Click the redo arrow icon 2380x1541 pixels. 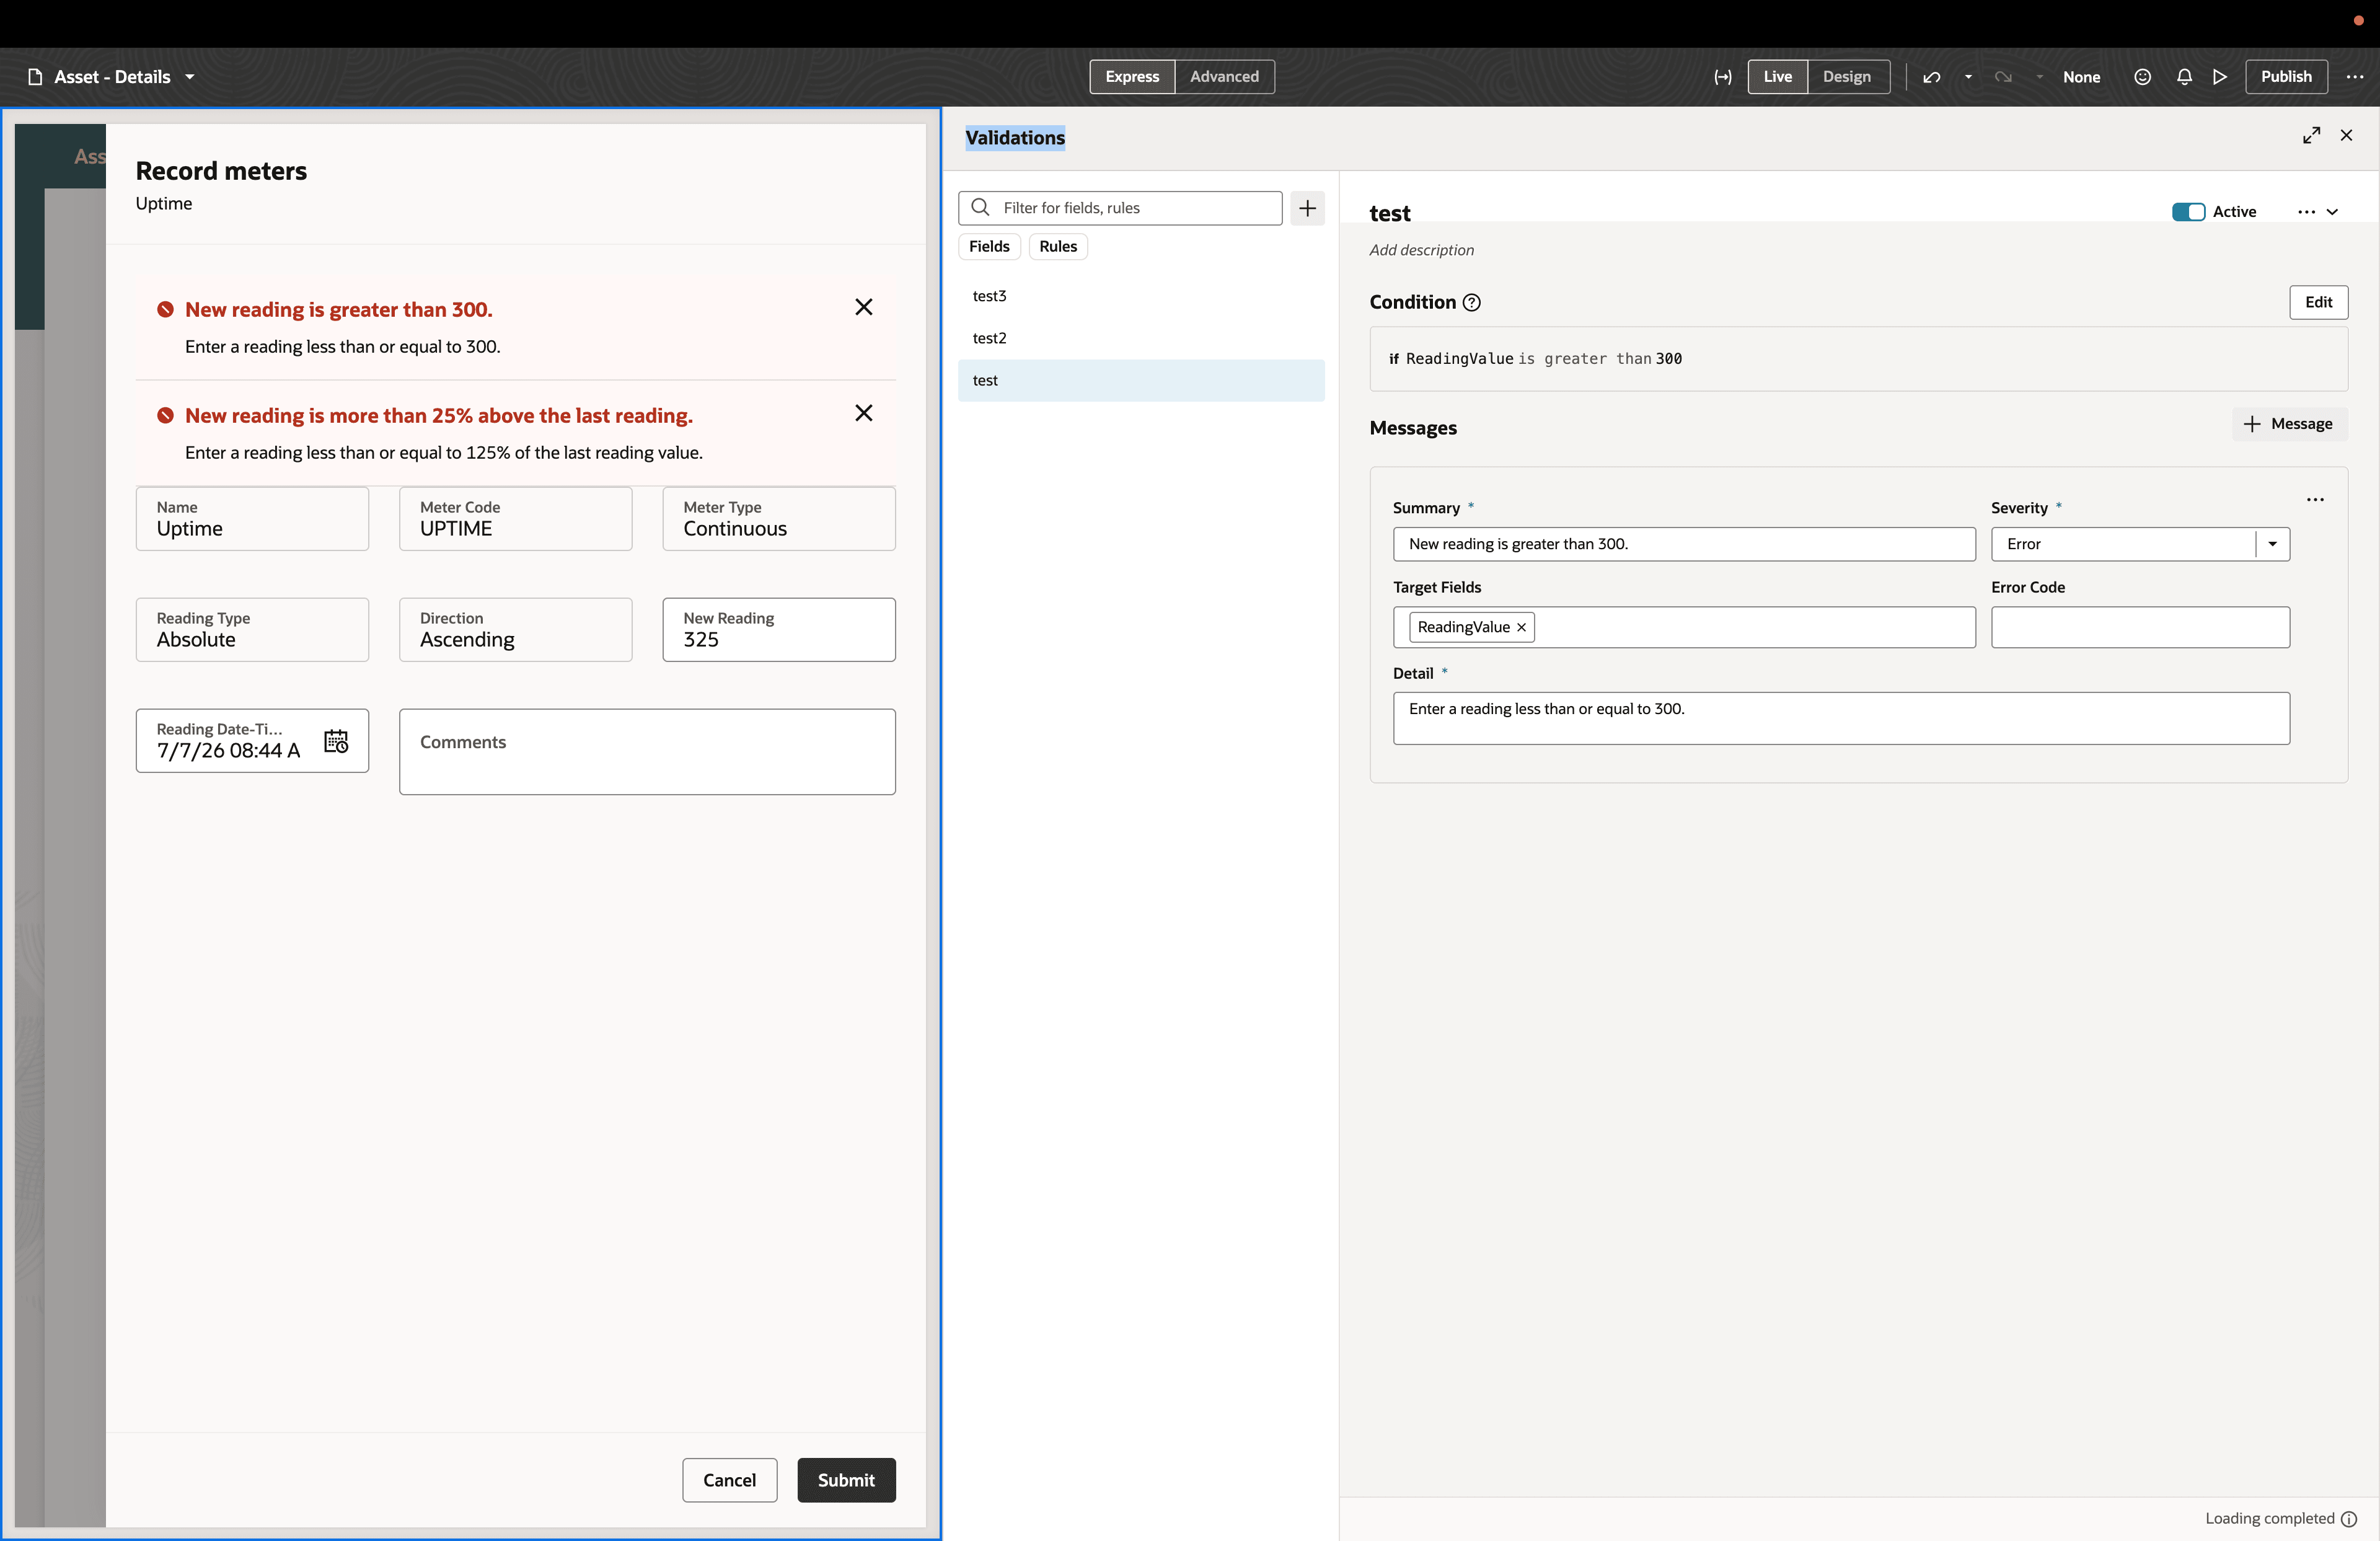(x=2002, y=77)
